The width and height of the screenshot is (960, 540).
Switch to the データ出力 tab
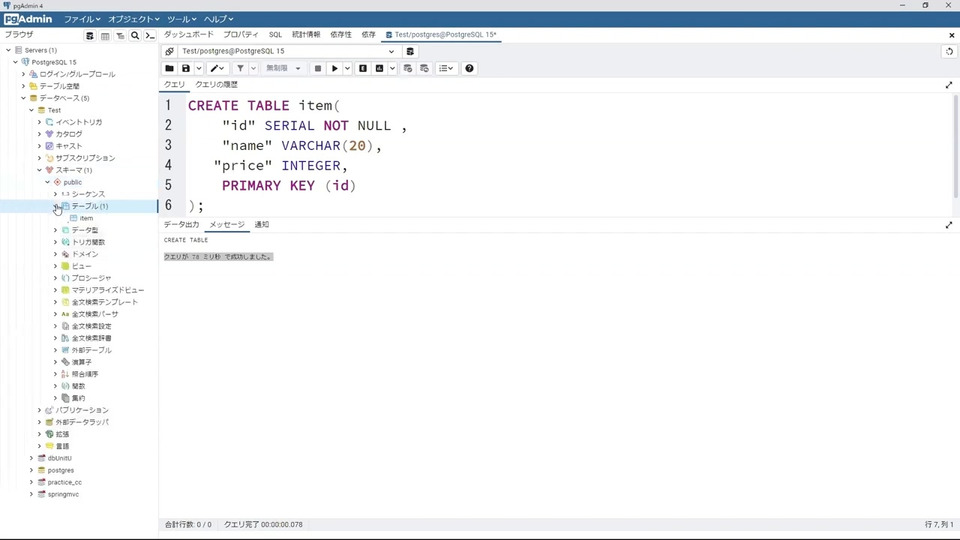(181, 225)
